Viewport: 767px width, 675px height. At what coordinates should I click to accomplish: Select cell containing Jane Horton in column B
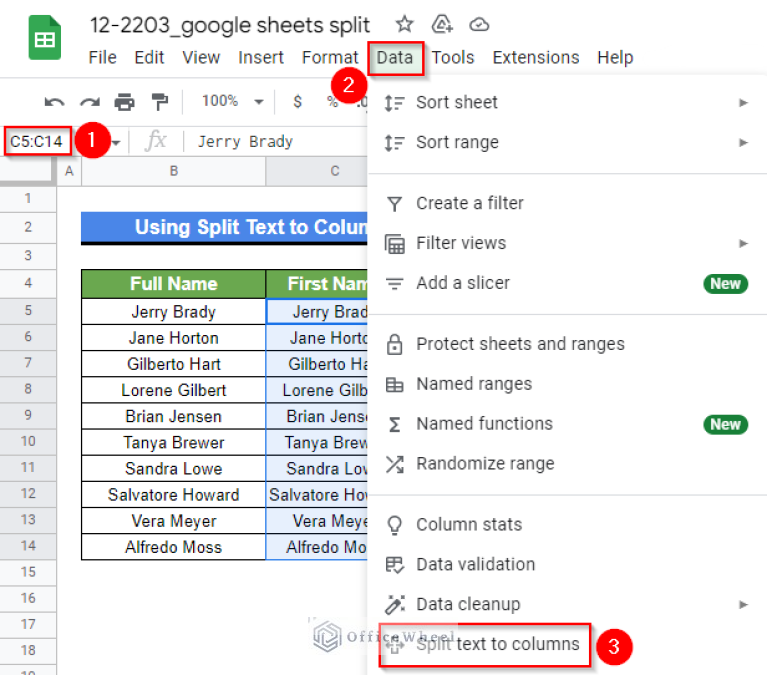click(174, 338)
